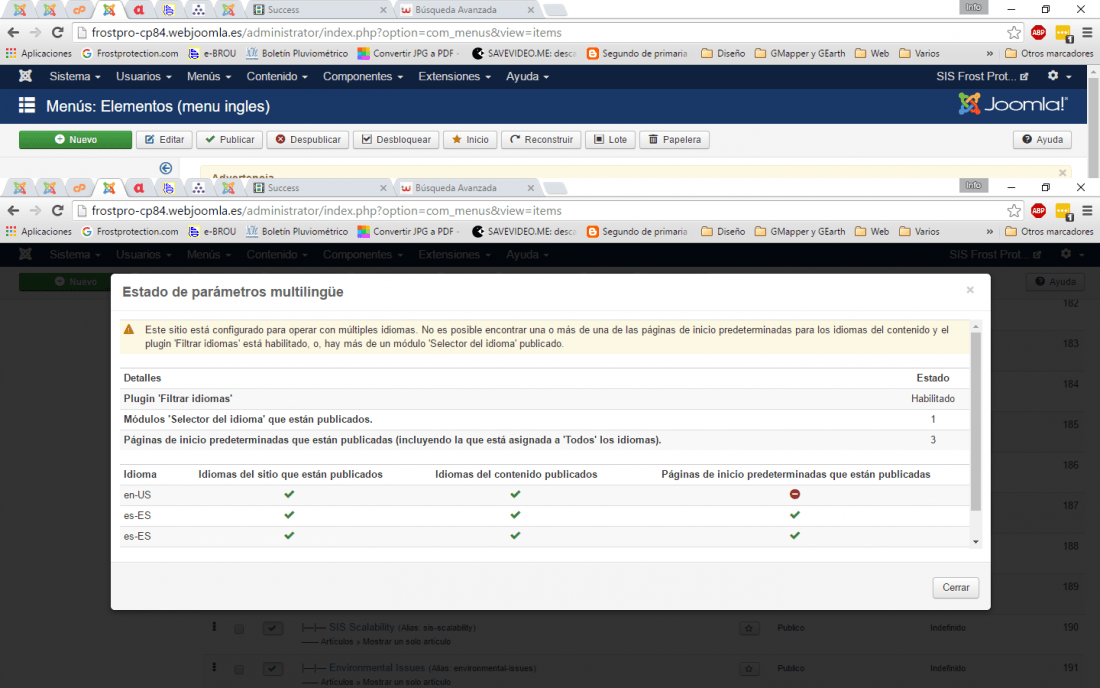1100x688 pixels.
Task: Open the Diseño bookmark folder in the lower window
Action: click(723, 231)
